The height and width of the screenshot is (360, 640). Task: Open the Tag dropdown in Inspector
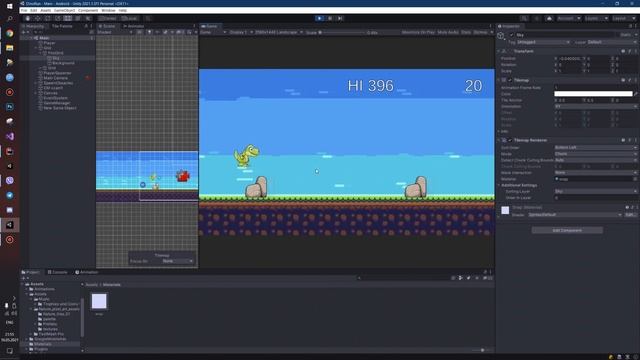[x=543, y=42]
